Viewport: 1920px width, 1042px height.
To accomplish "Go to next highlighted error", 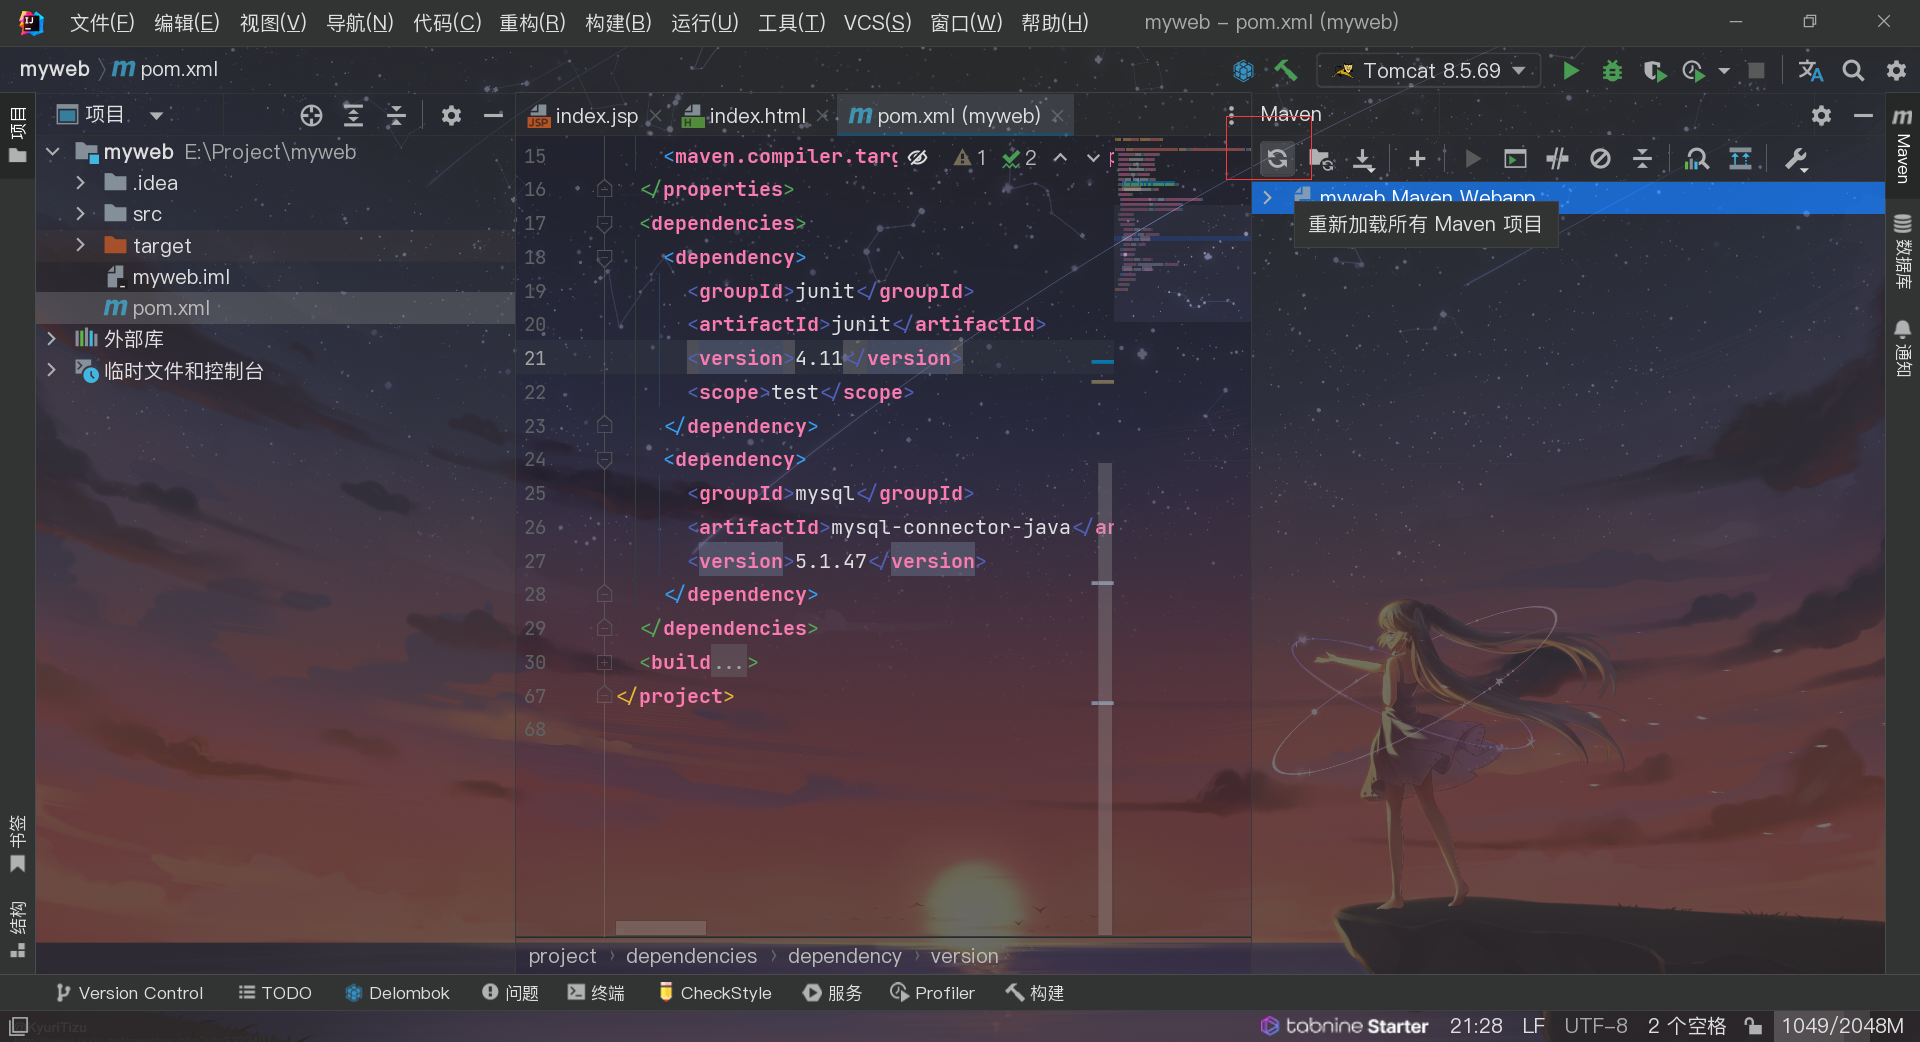I will pos(1093,158).
